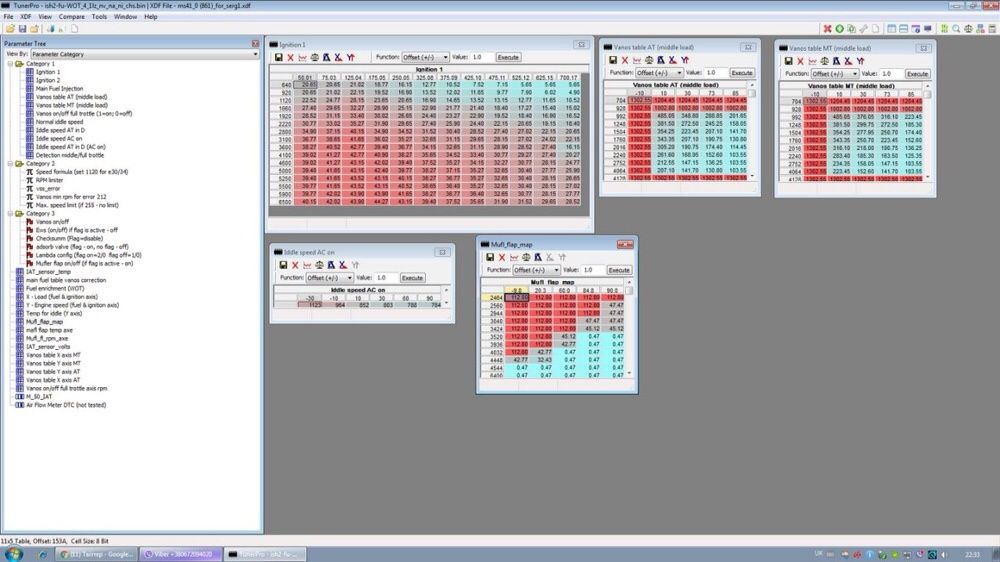Click the green sliders icon in main toolbar
1000x562 pixels.
[944, 29]
